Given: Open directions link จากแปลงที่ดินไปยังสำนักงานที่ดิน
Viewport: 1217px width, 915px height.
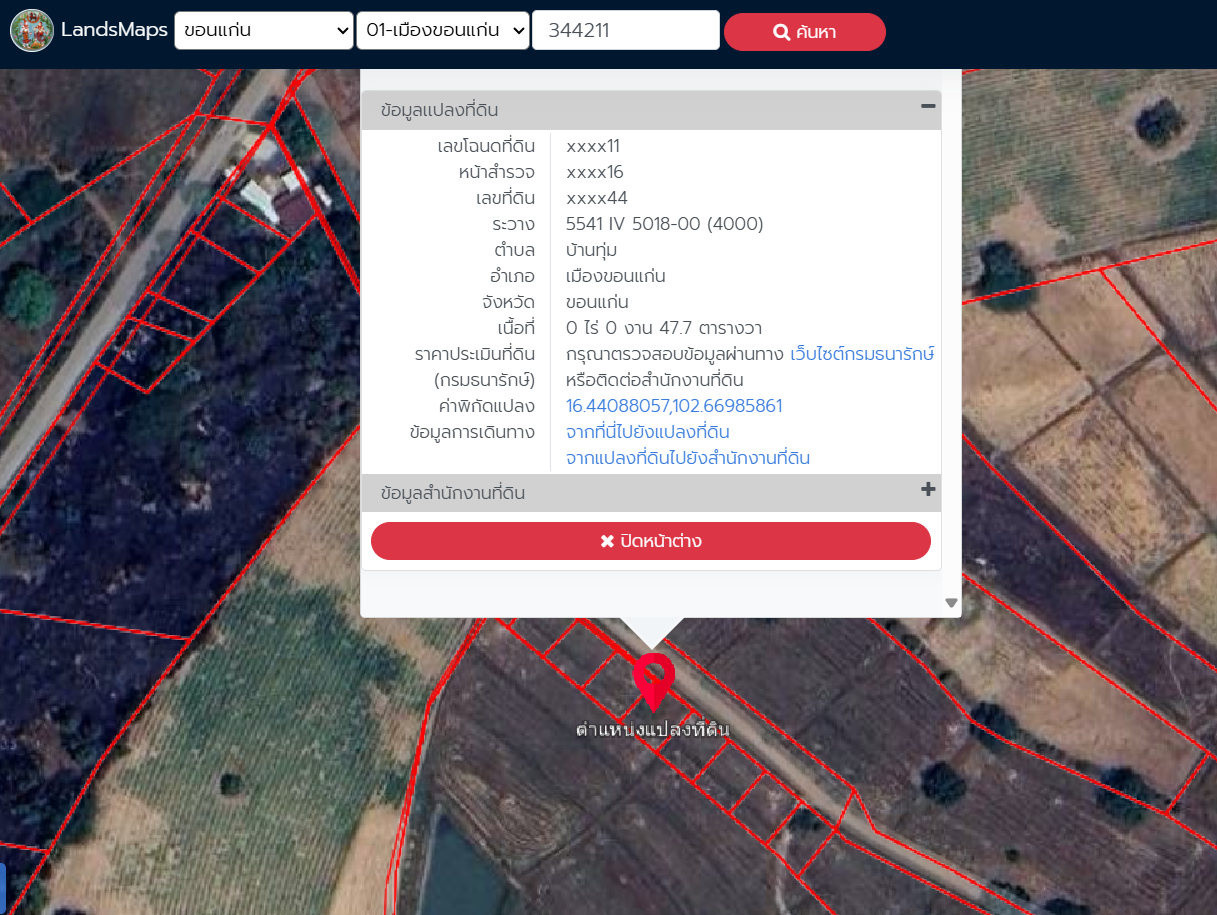Looking at the screenshot, I should pyautogui.click(x=687, y=458).
